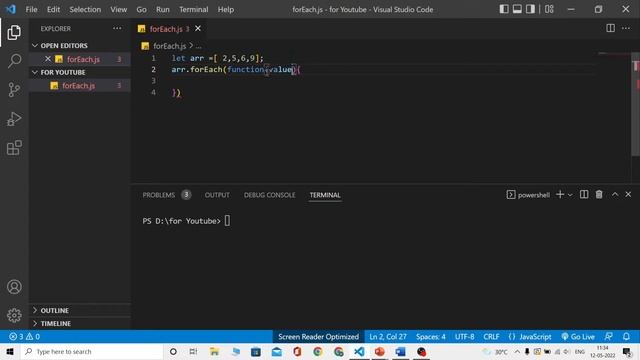Click the feedback icon in status bar
The height and width of the screenshot is (360, 640).
pos(609,337)
